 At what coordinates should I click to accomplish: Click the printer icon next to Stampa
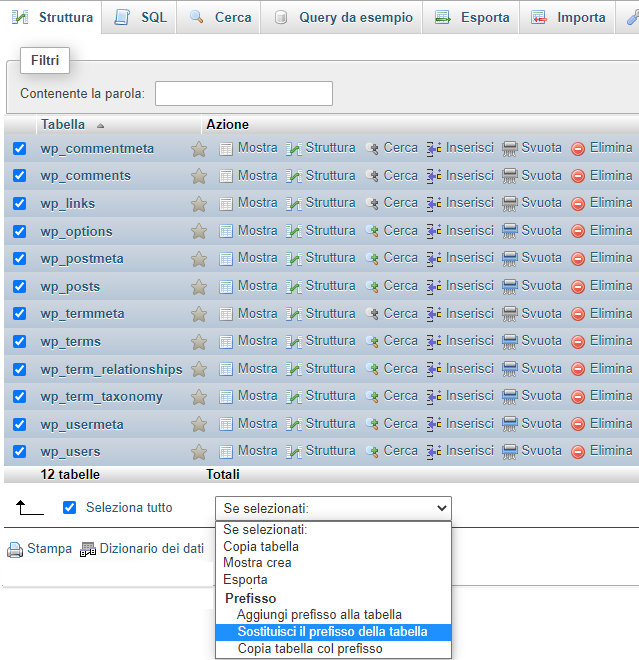15,549
